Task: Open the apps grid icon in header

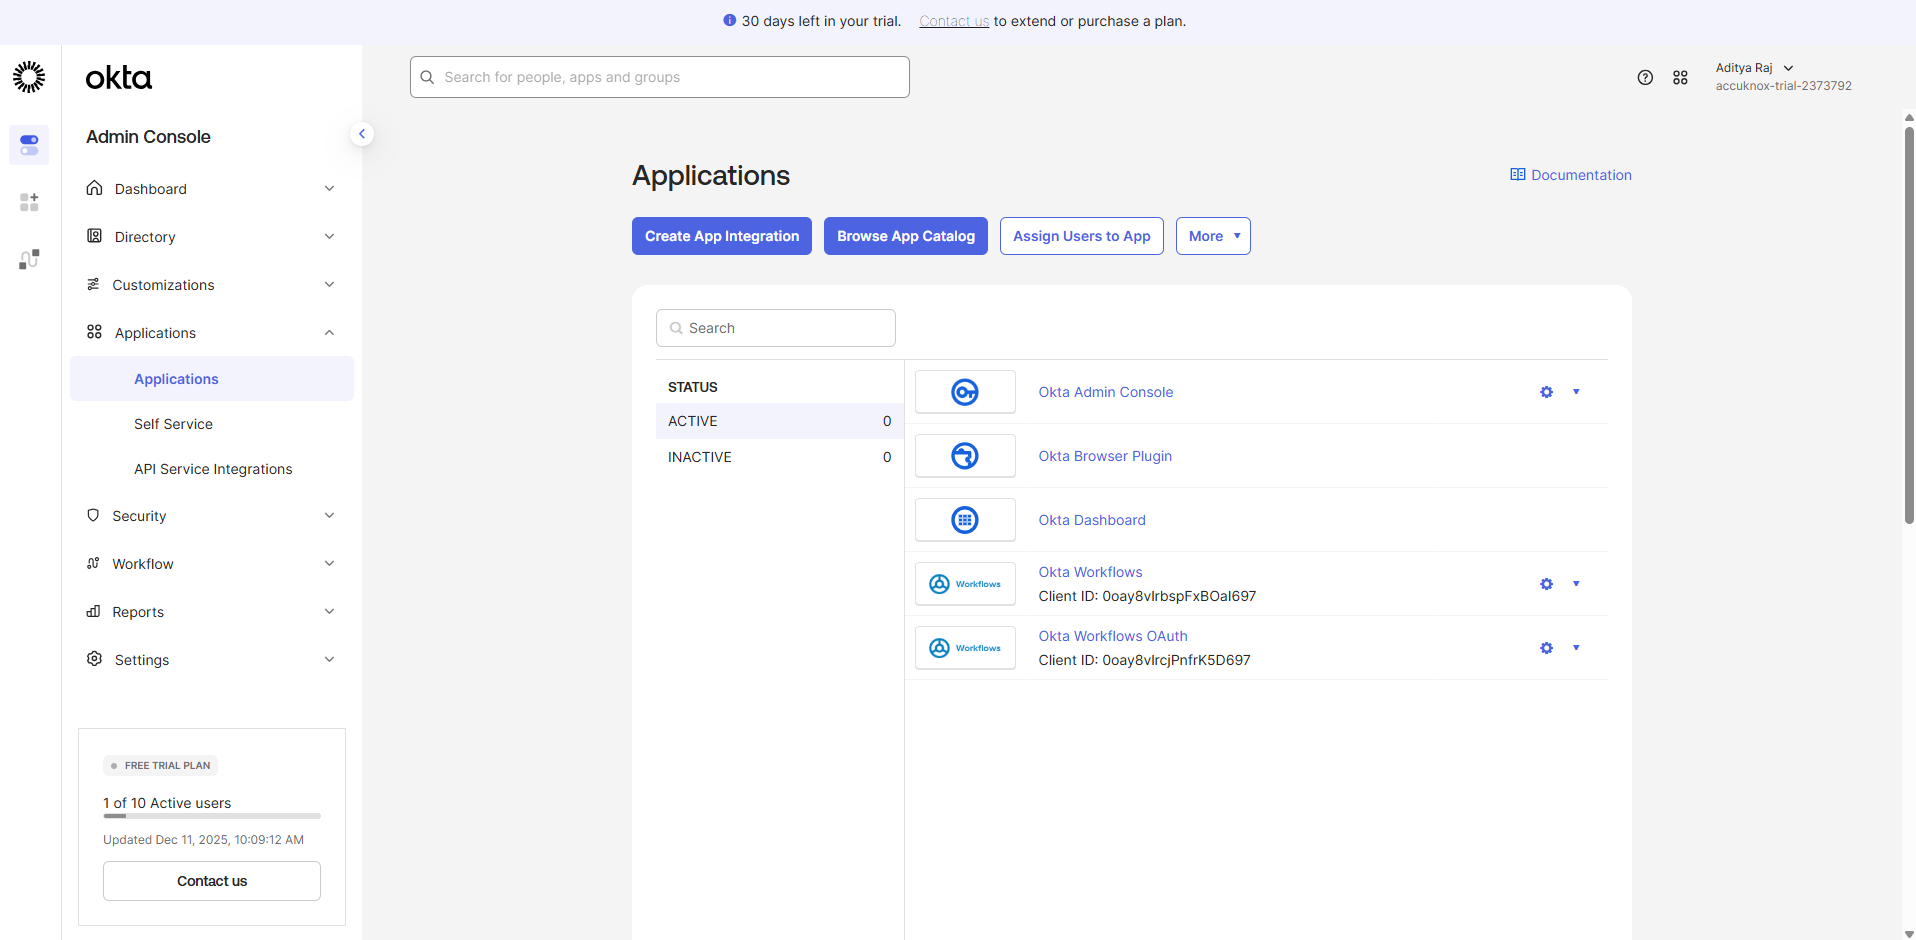Action: tap(1680, 77)
